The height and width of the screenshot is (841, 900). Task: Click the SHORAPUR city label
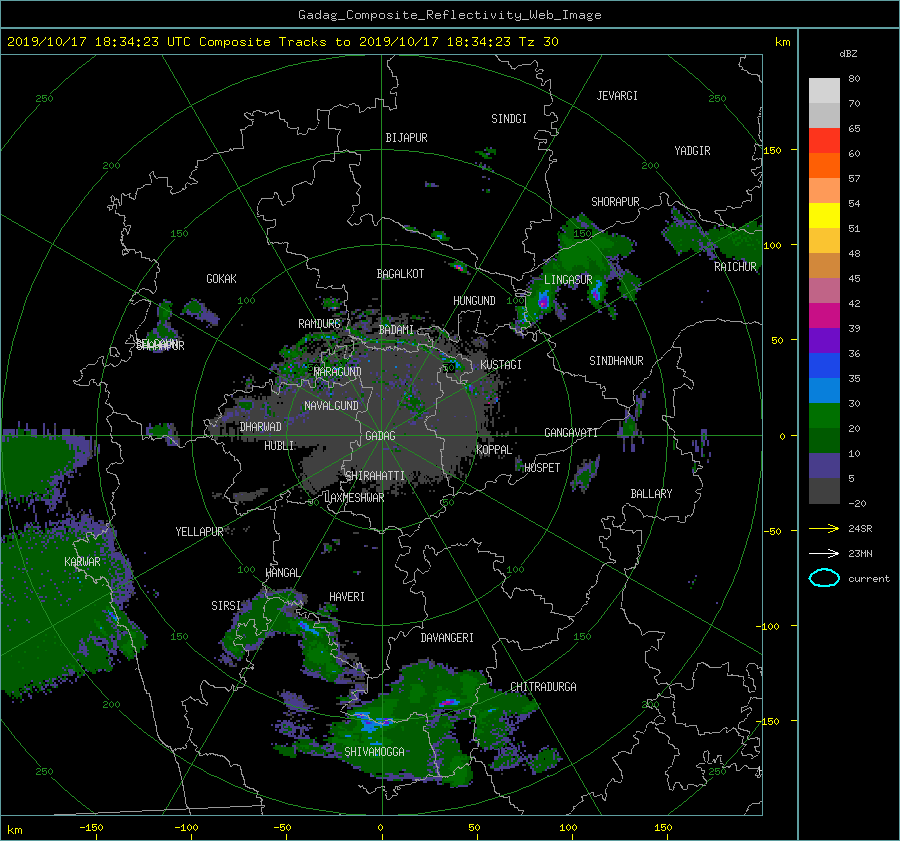pyautogui.click(x=615, y=202)
